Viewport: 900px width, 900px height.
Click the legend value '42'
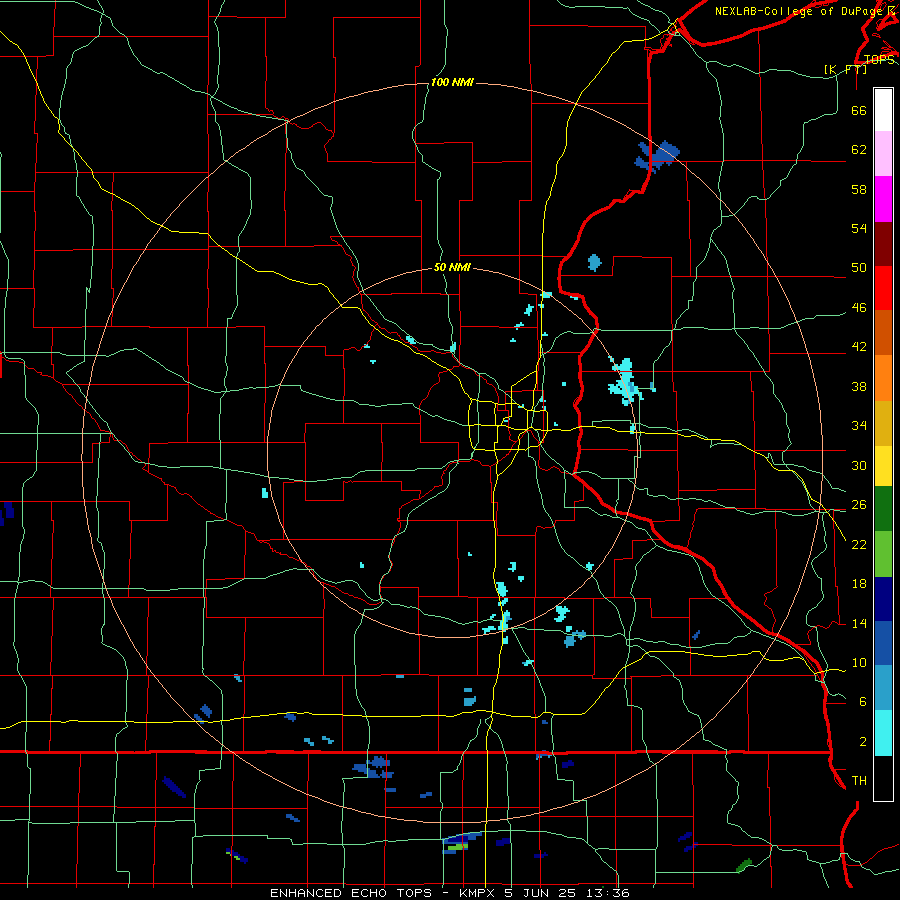coord(859,347)
